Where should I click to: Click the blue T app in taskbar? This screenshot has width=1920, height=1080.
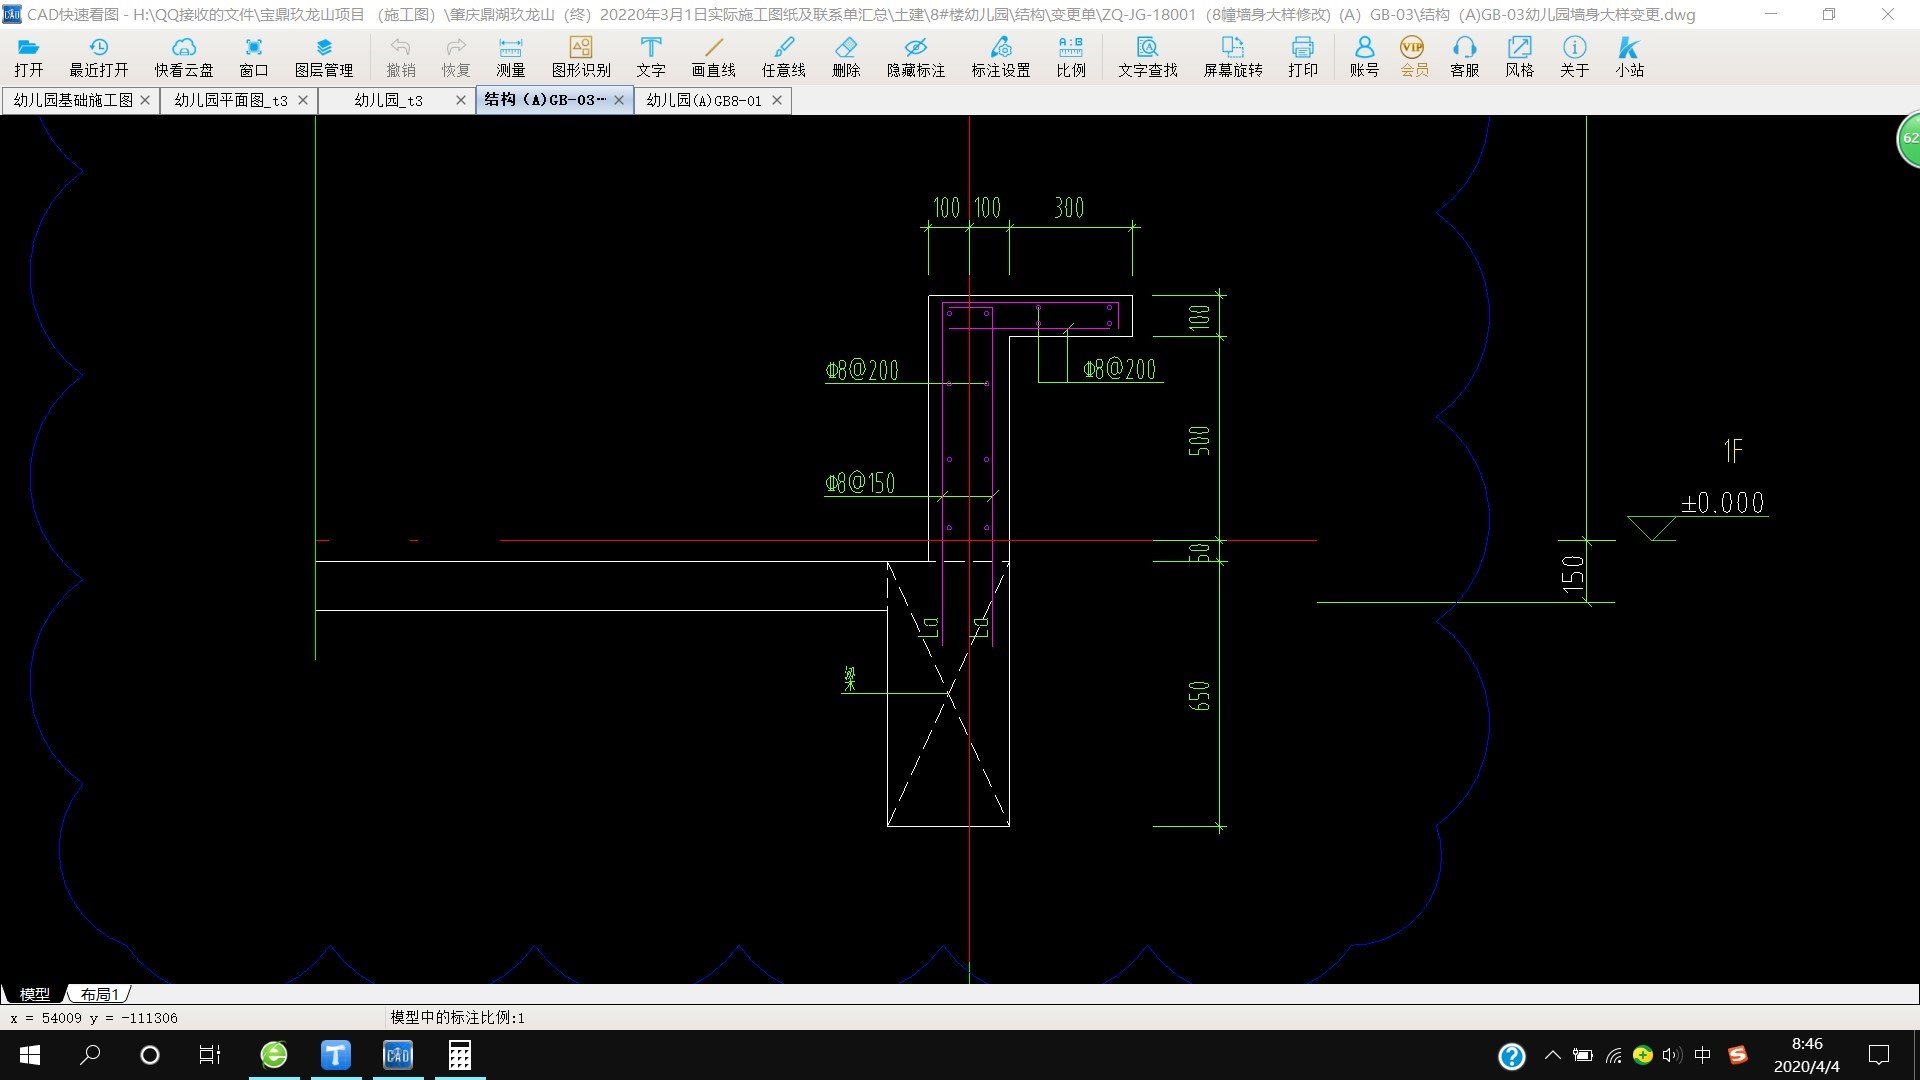(x=336, y=1055)
